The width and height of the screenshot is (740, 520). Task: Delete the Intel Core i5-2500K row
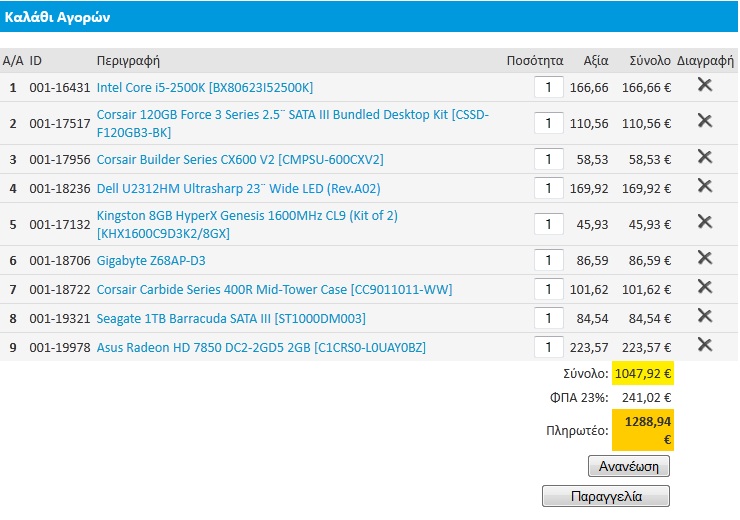[x=705, y=85]
